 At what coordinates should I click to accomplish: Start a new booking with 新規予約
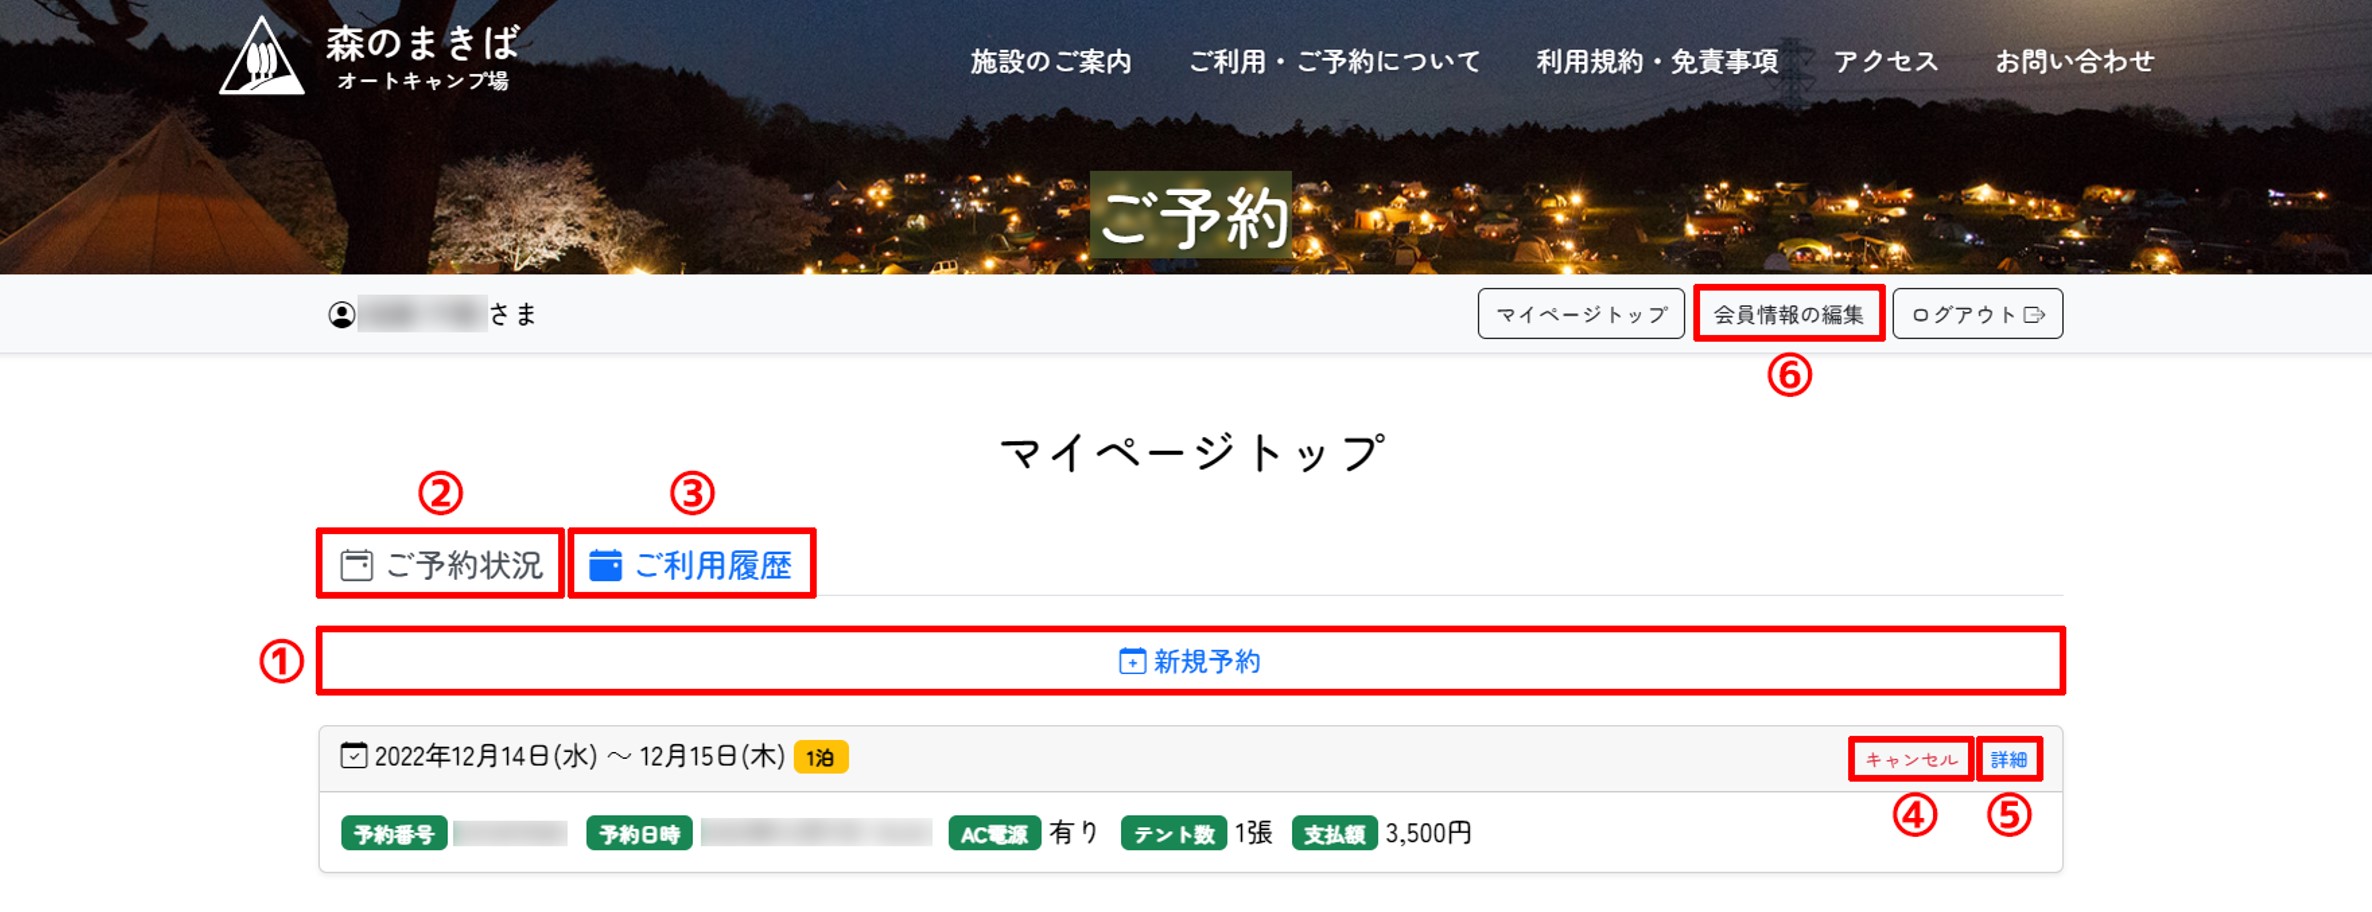pos(1190,661)
